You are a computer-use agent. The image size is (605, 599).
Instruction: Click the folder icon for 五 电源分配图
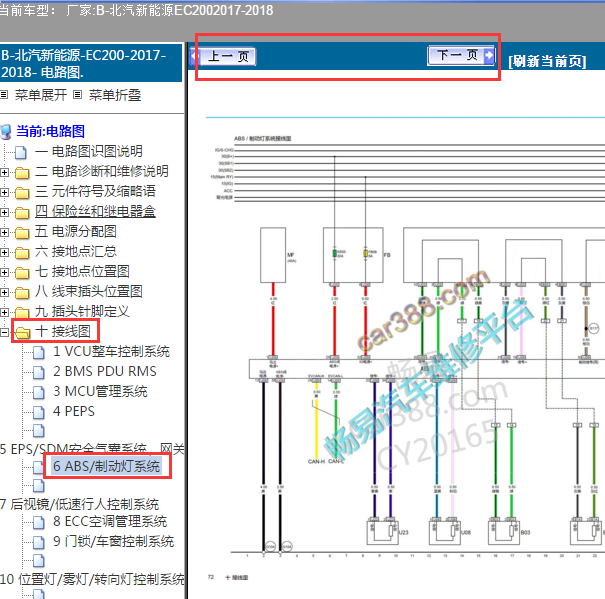tap(22, 233)
